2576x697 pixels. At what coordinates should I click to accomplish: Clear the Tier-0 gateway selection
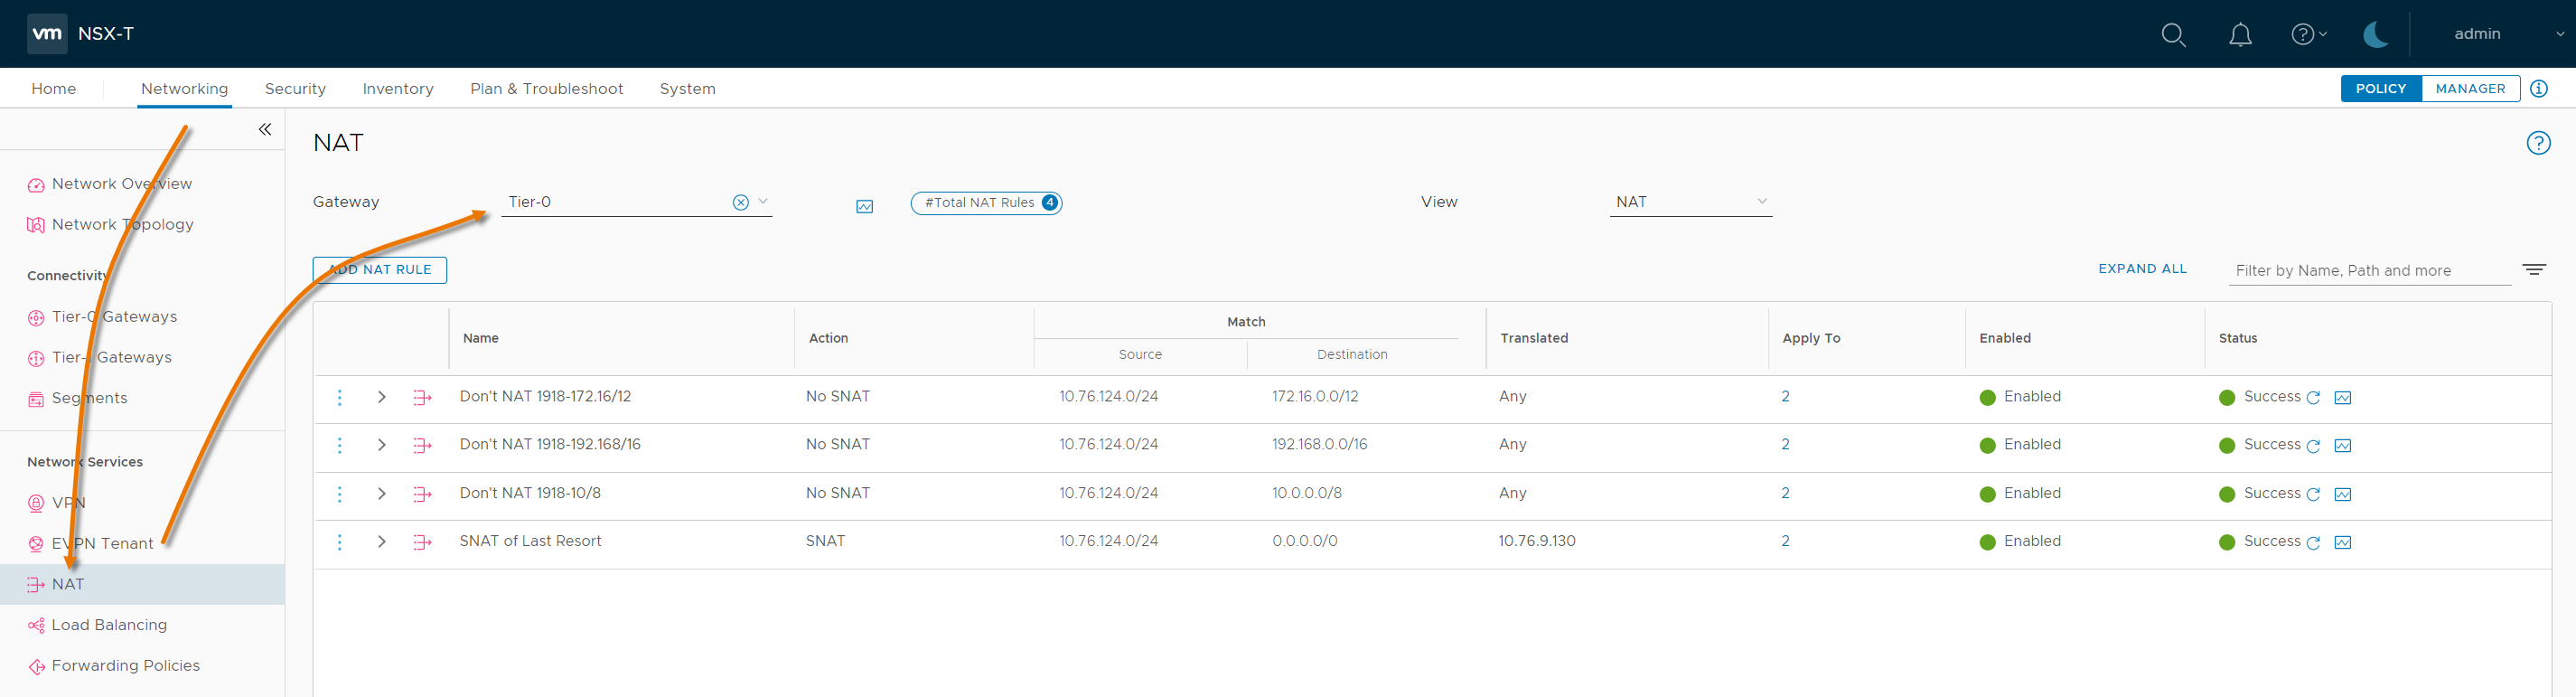(x=740, y=202)
